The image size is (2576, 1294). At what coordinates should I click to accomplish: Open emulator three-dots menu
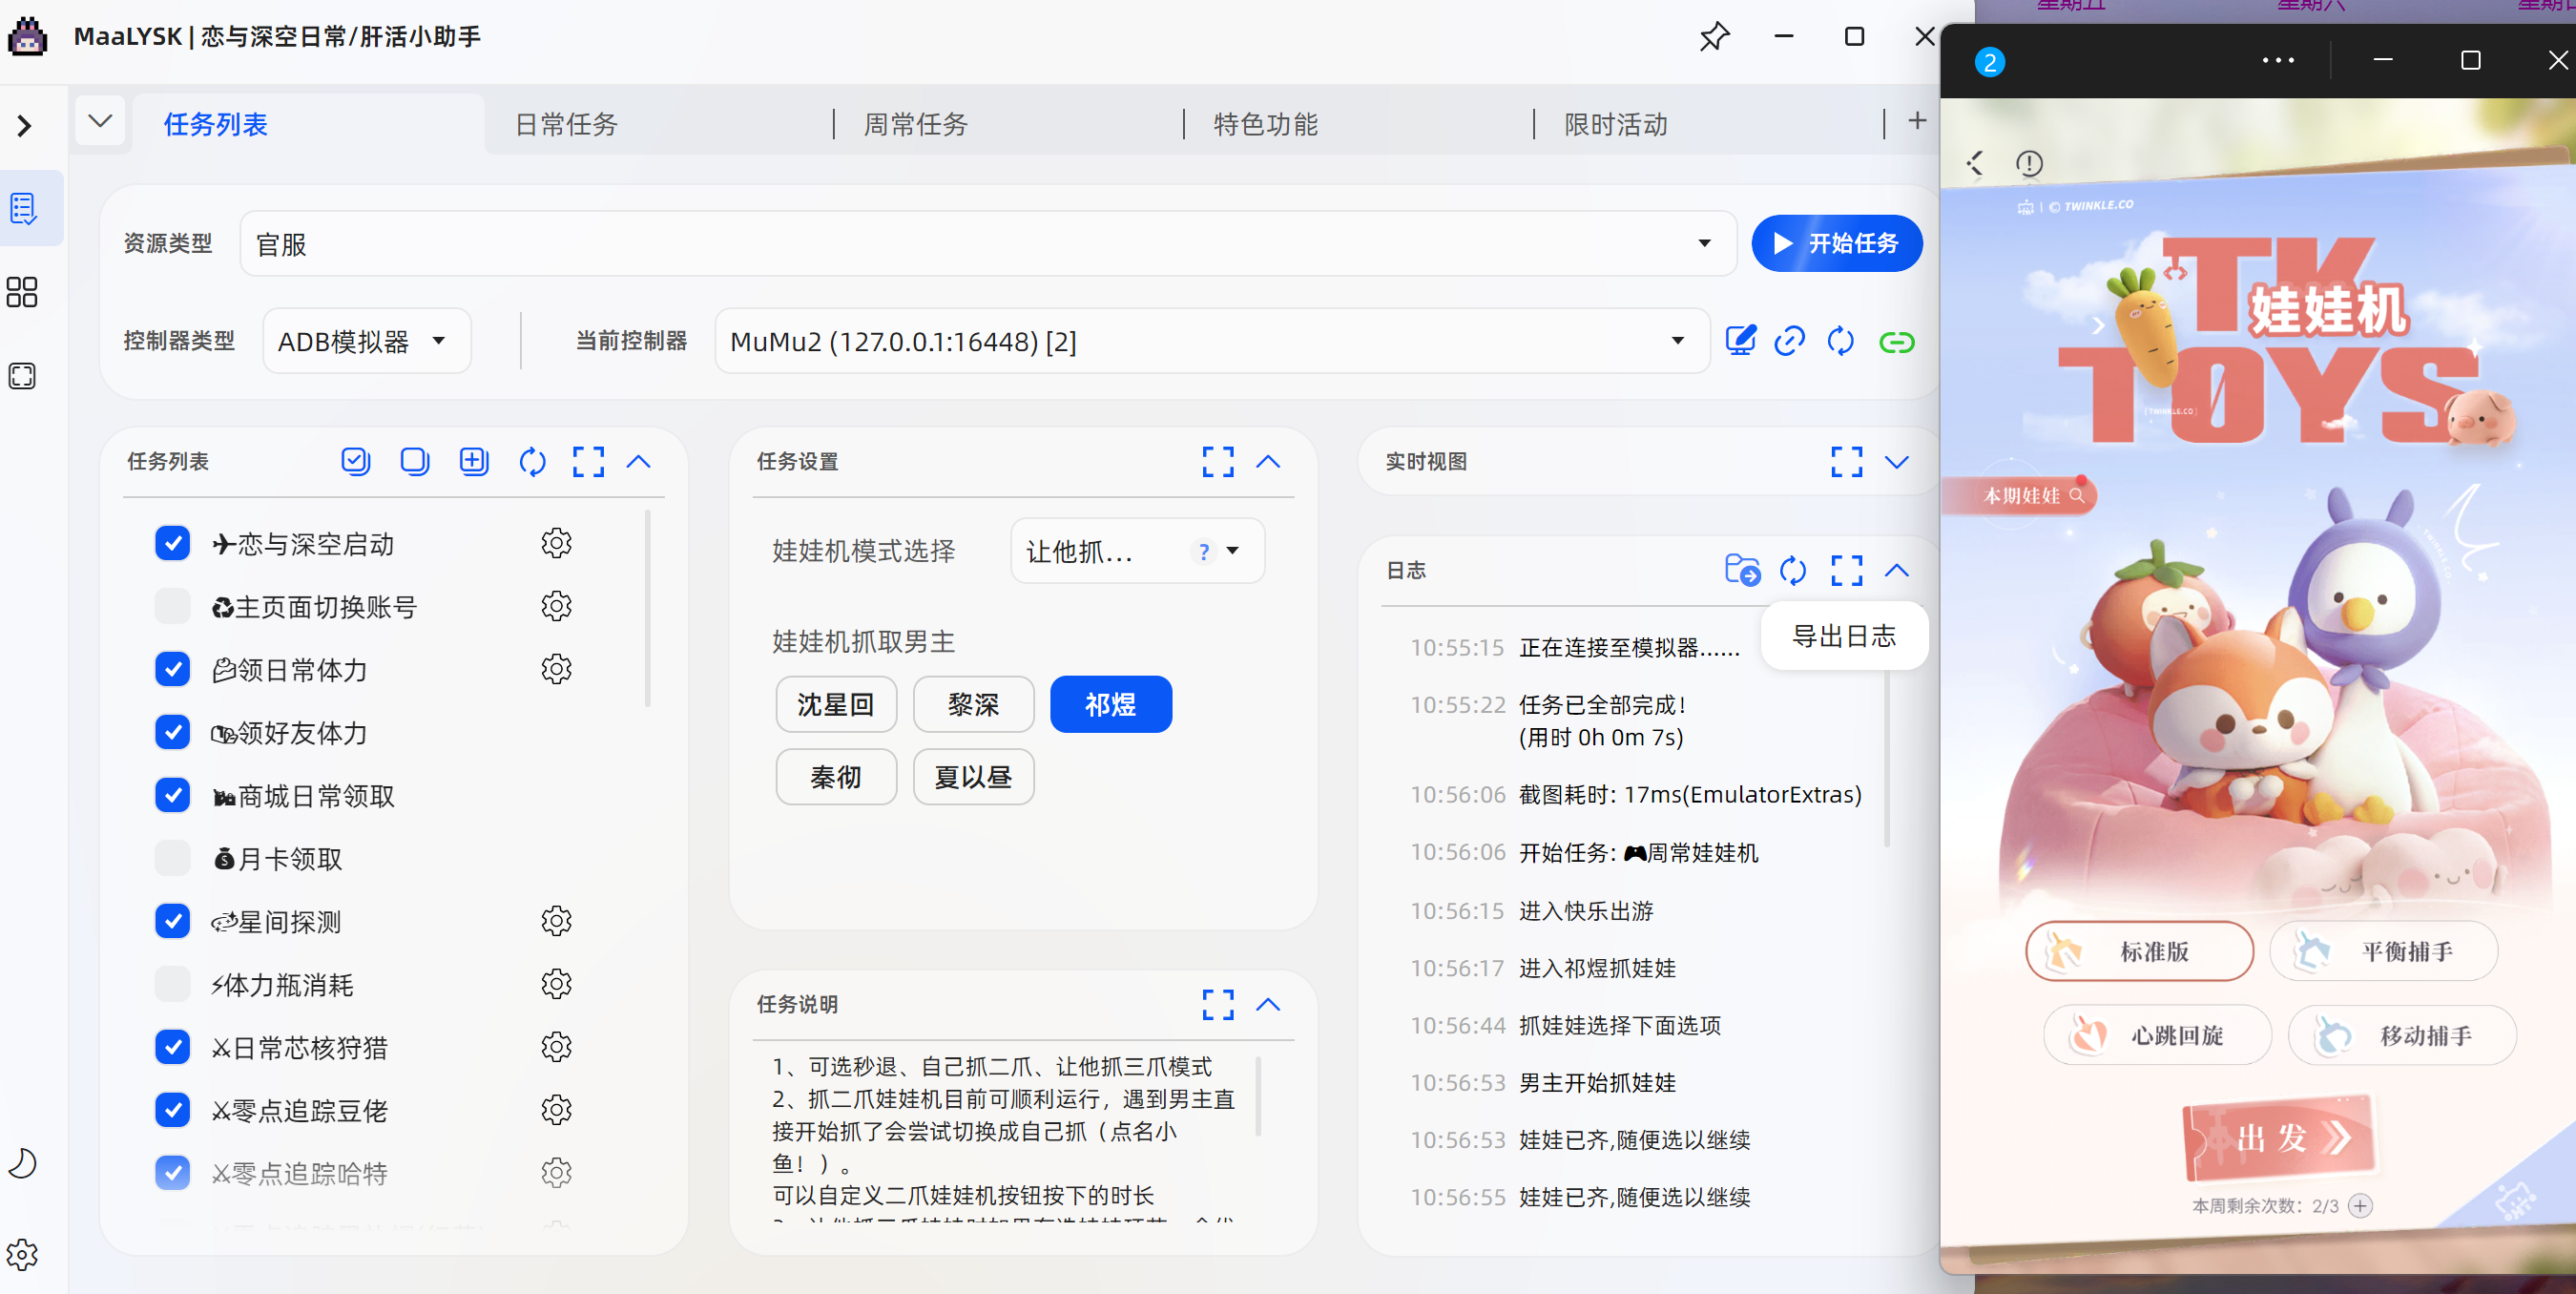[x=2278, y=60]
